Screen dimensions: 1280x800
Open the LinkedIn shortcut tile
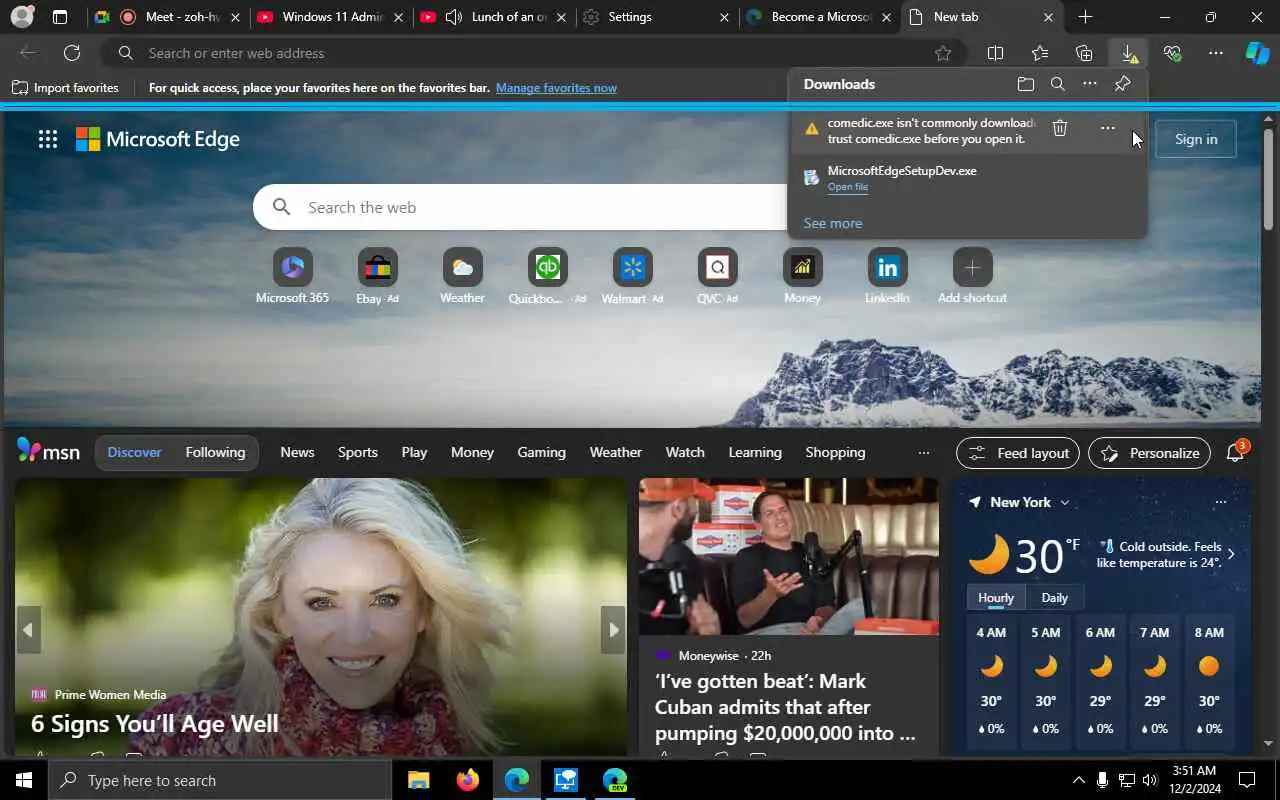point(887,276)
